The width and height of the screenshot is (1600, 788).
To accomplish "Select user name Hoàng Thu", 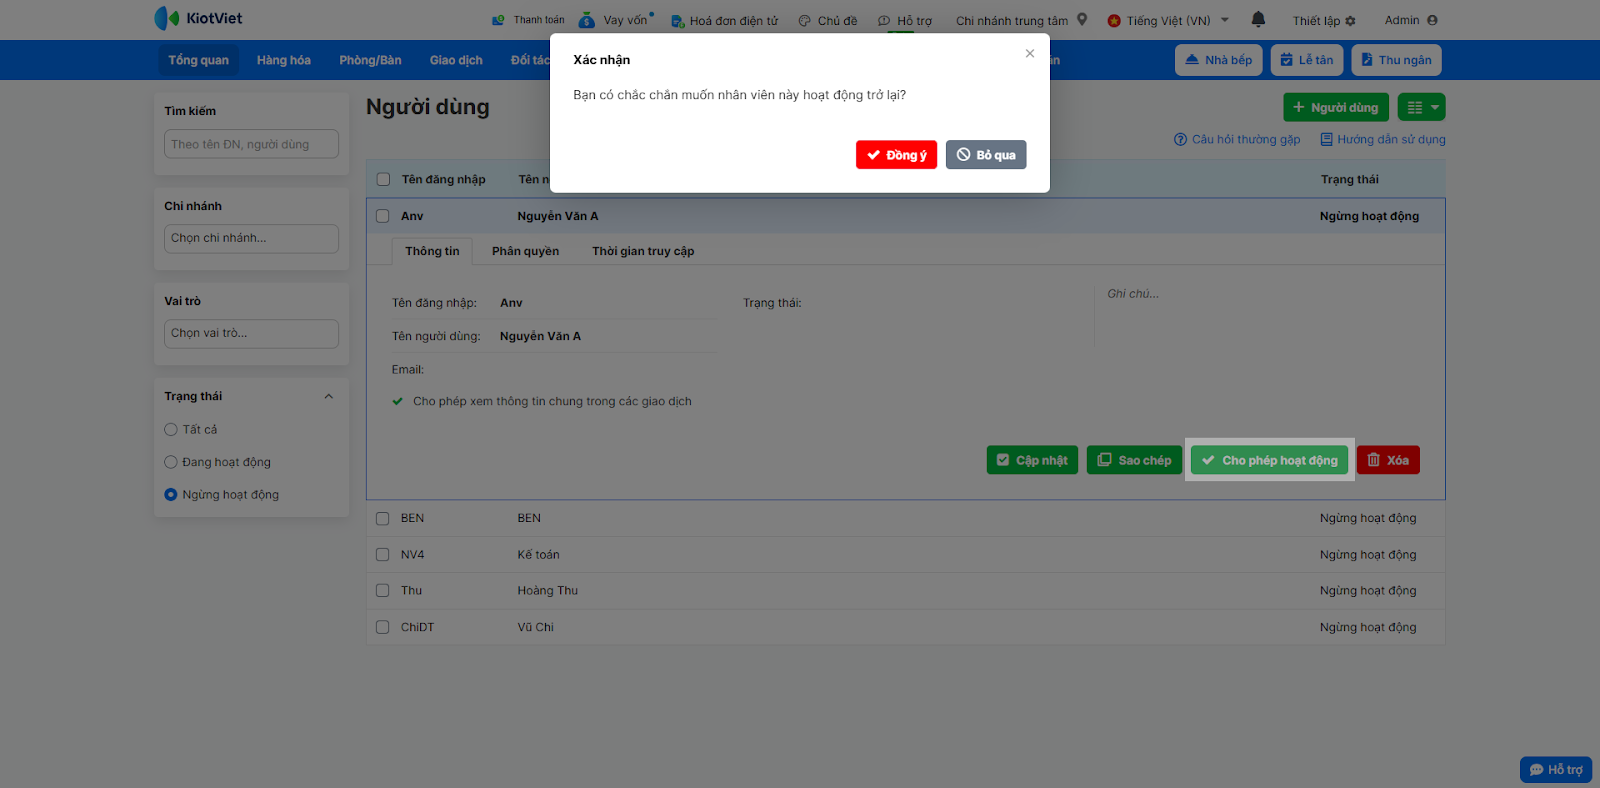I will pyautogui.click(x=547, y=591).
